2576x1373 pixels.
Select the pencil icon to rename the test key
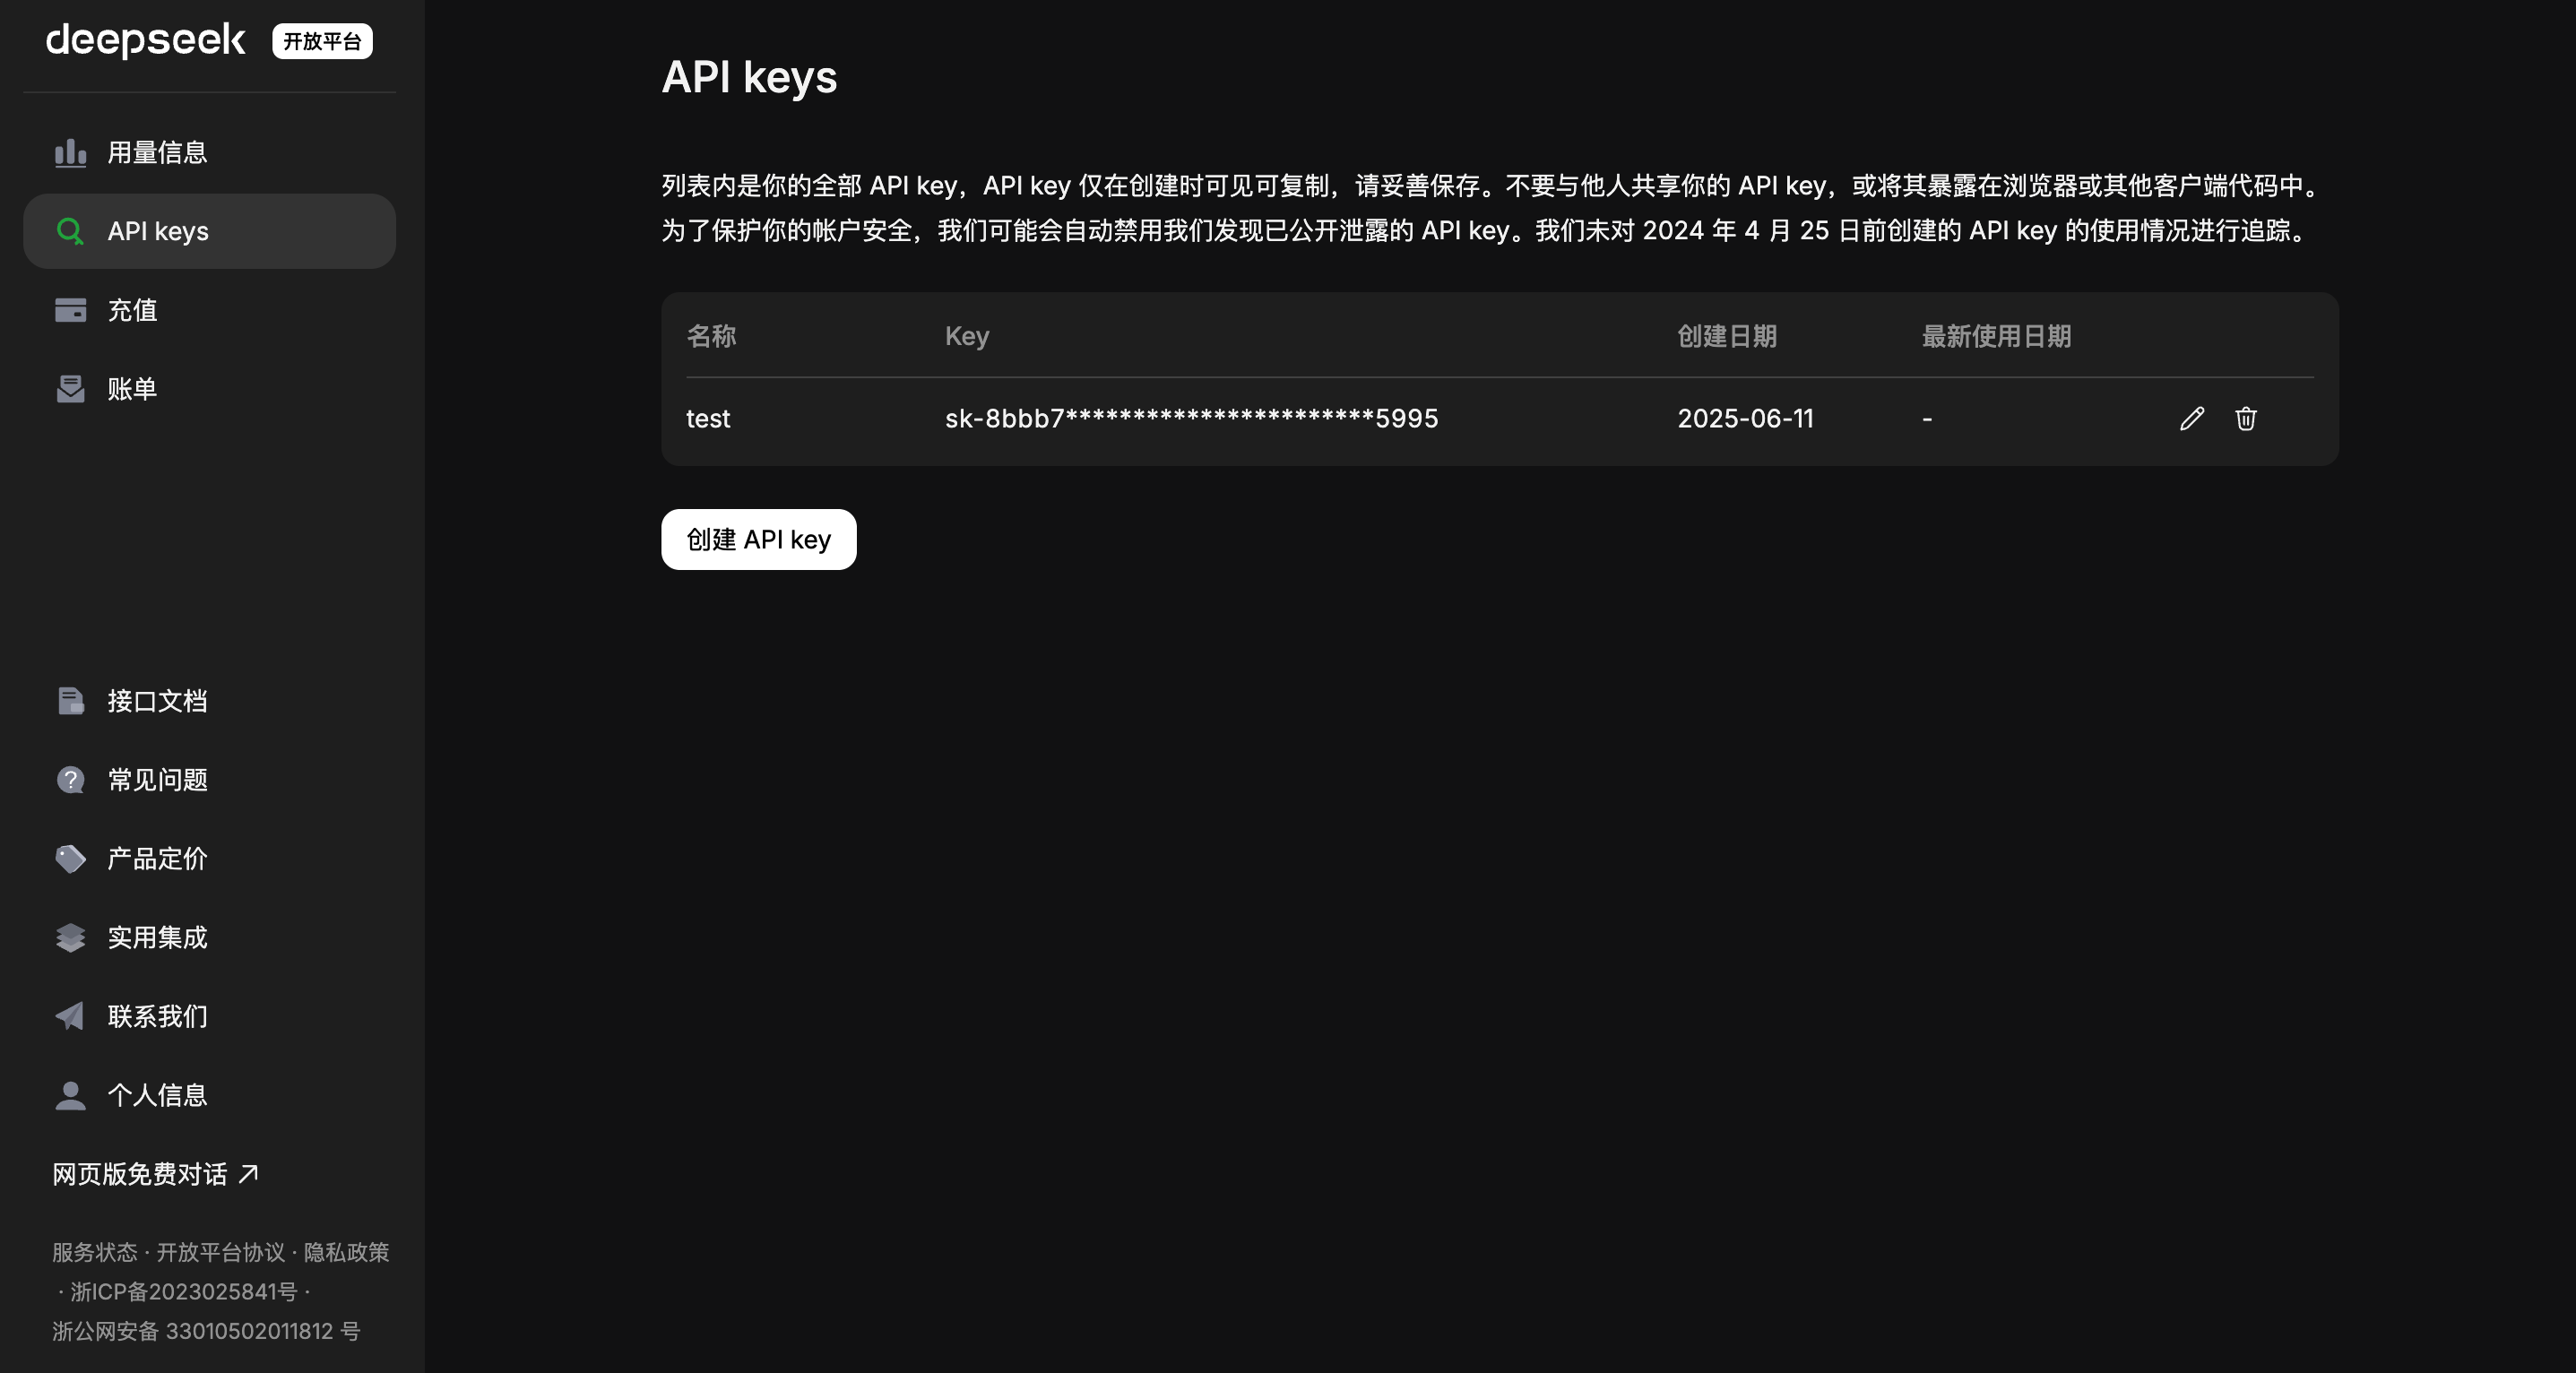(x=2191, y=419)
